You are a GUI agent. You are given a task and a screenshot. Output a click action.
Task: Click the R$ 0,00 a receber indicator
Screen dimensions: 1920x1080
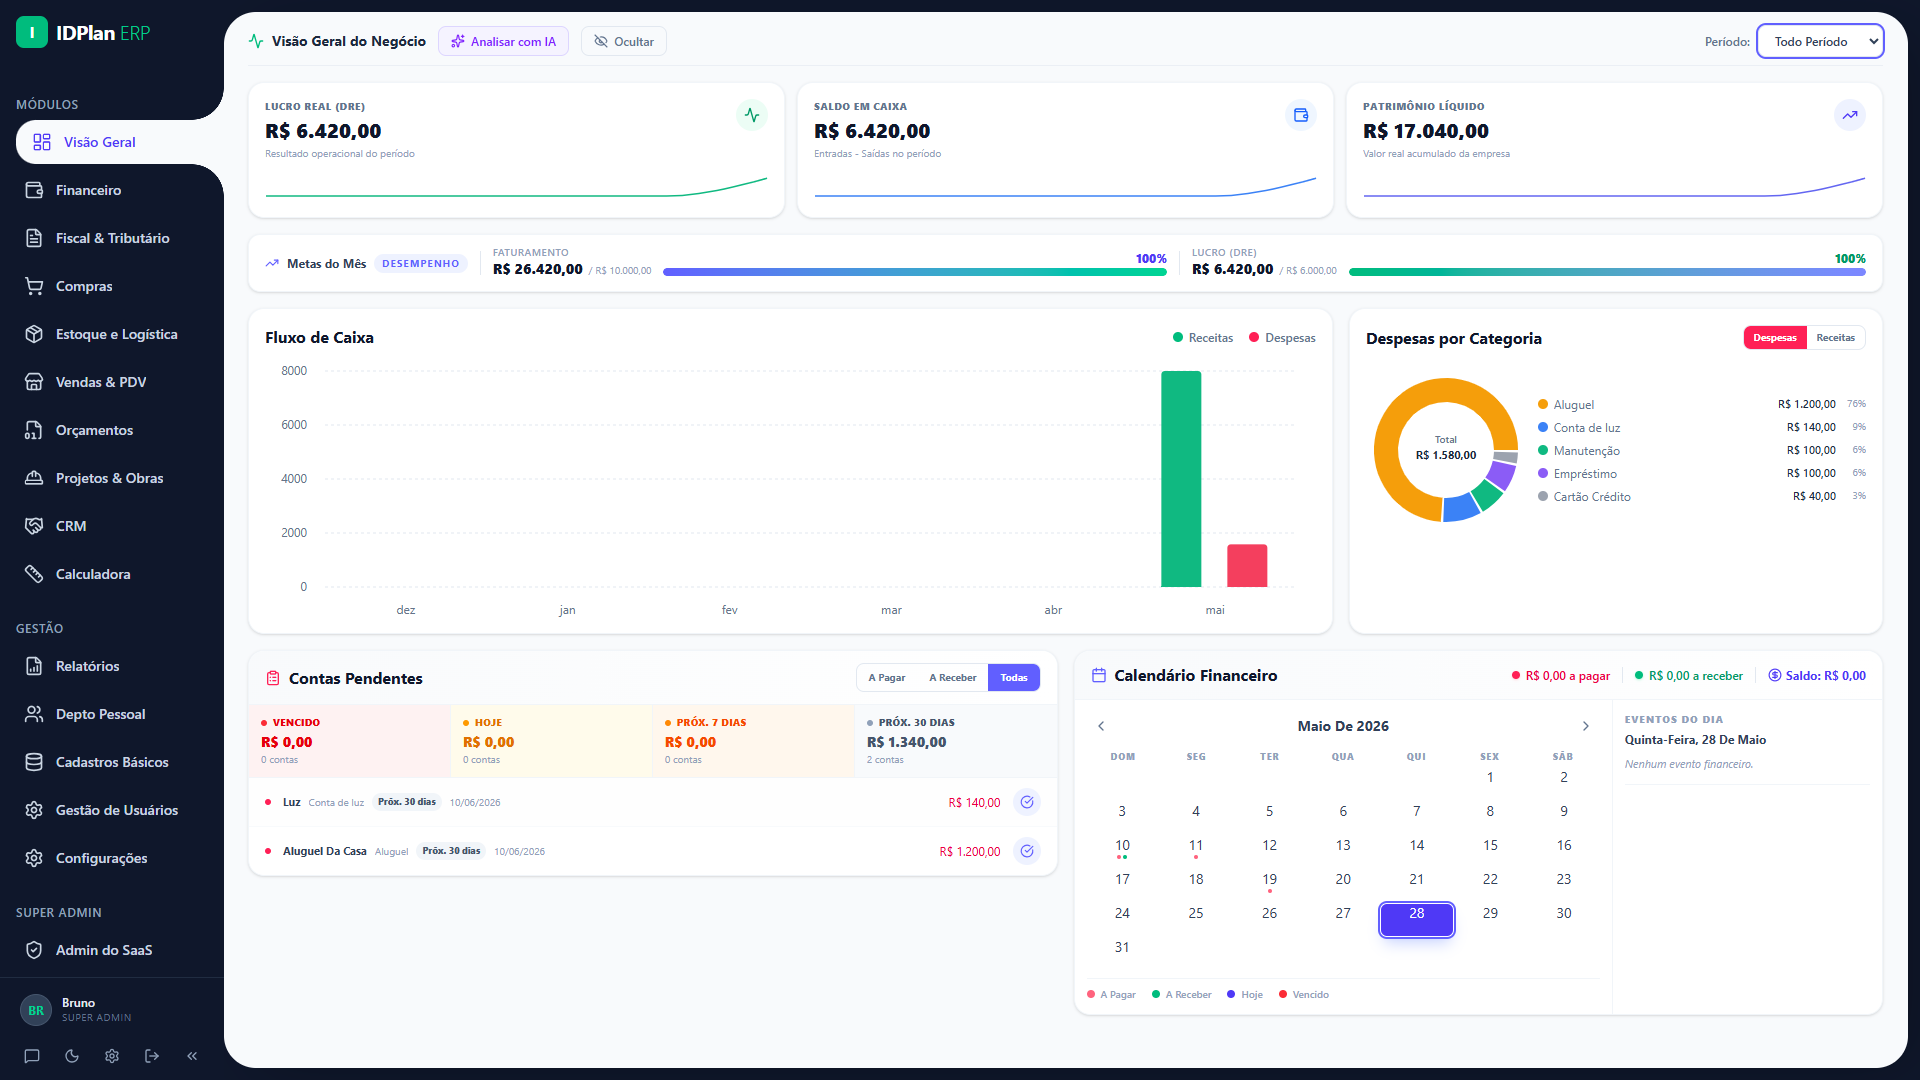click(x=1689, y=676)
